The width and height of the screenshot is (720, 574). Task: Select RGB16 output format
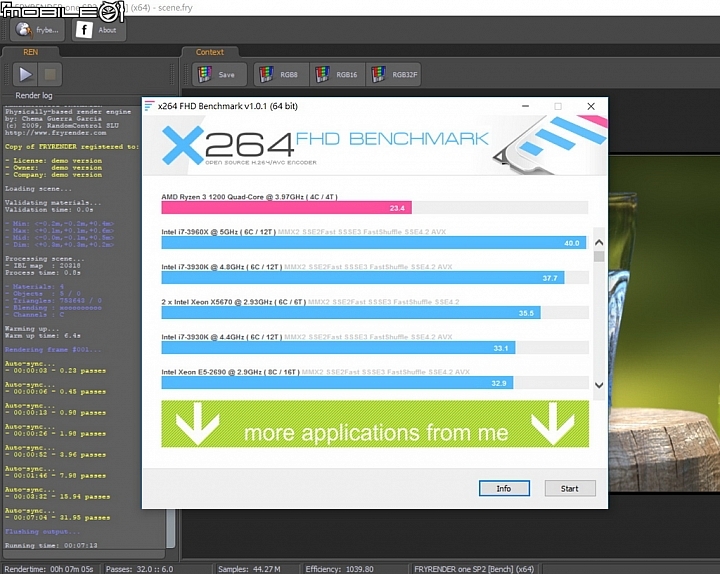click(338, 74)
